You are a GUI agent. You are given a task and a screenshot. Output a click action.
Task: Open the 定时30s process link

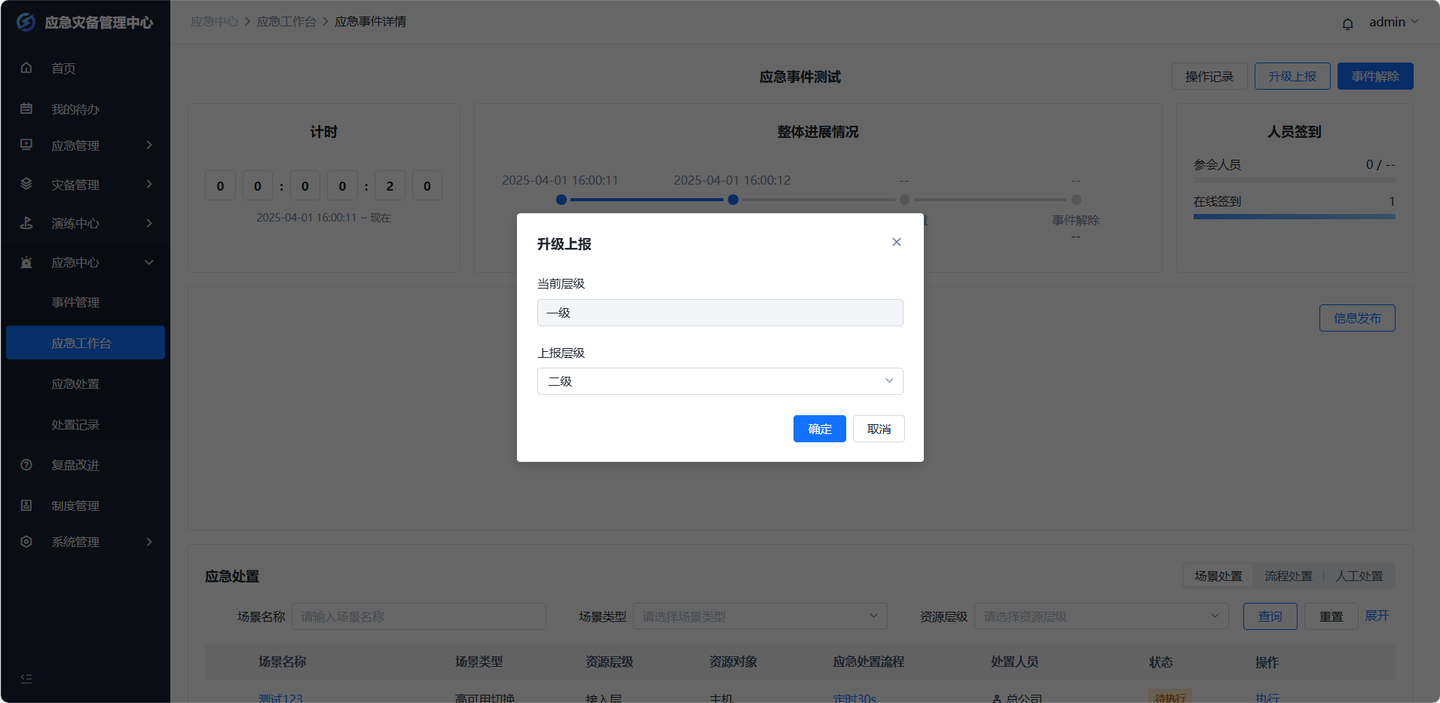(x=854, y=698)
